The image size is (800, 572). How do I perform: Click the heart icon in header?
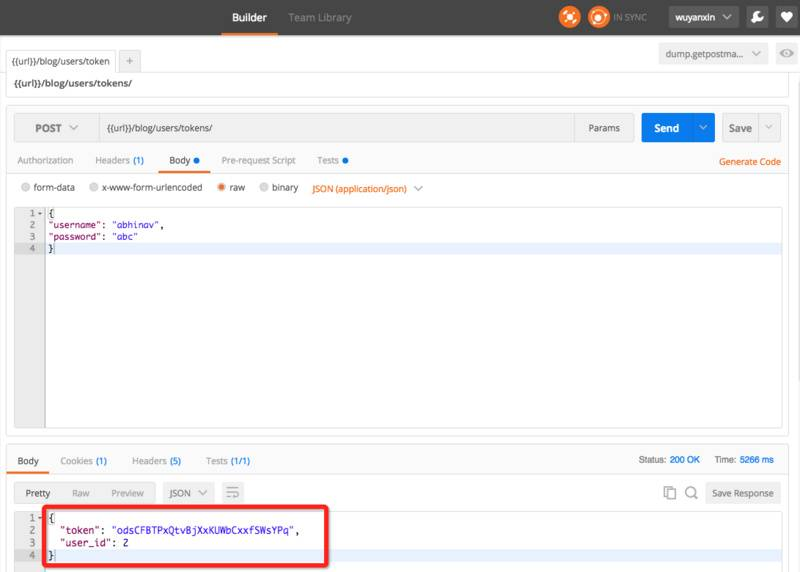coord(787,17)
